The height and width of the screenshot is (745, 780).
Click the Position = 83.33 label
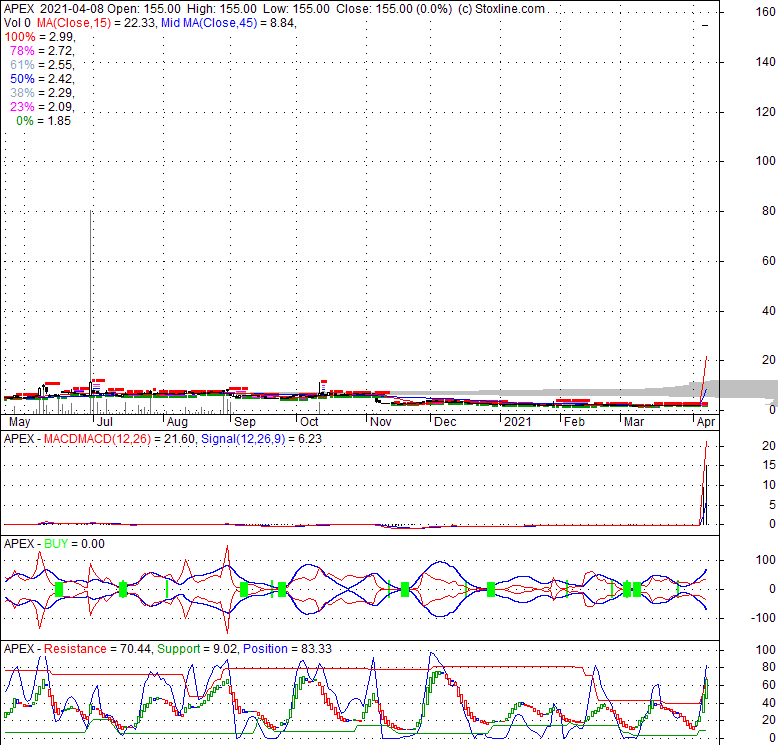point(287,649)
